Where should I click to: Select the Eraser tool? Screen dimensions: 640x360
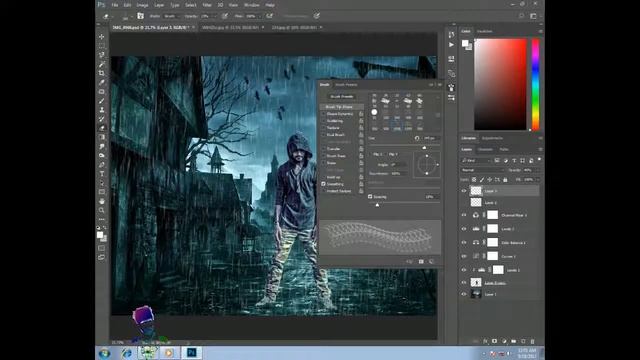[102, 128]
